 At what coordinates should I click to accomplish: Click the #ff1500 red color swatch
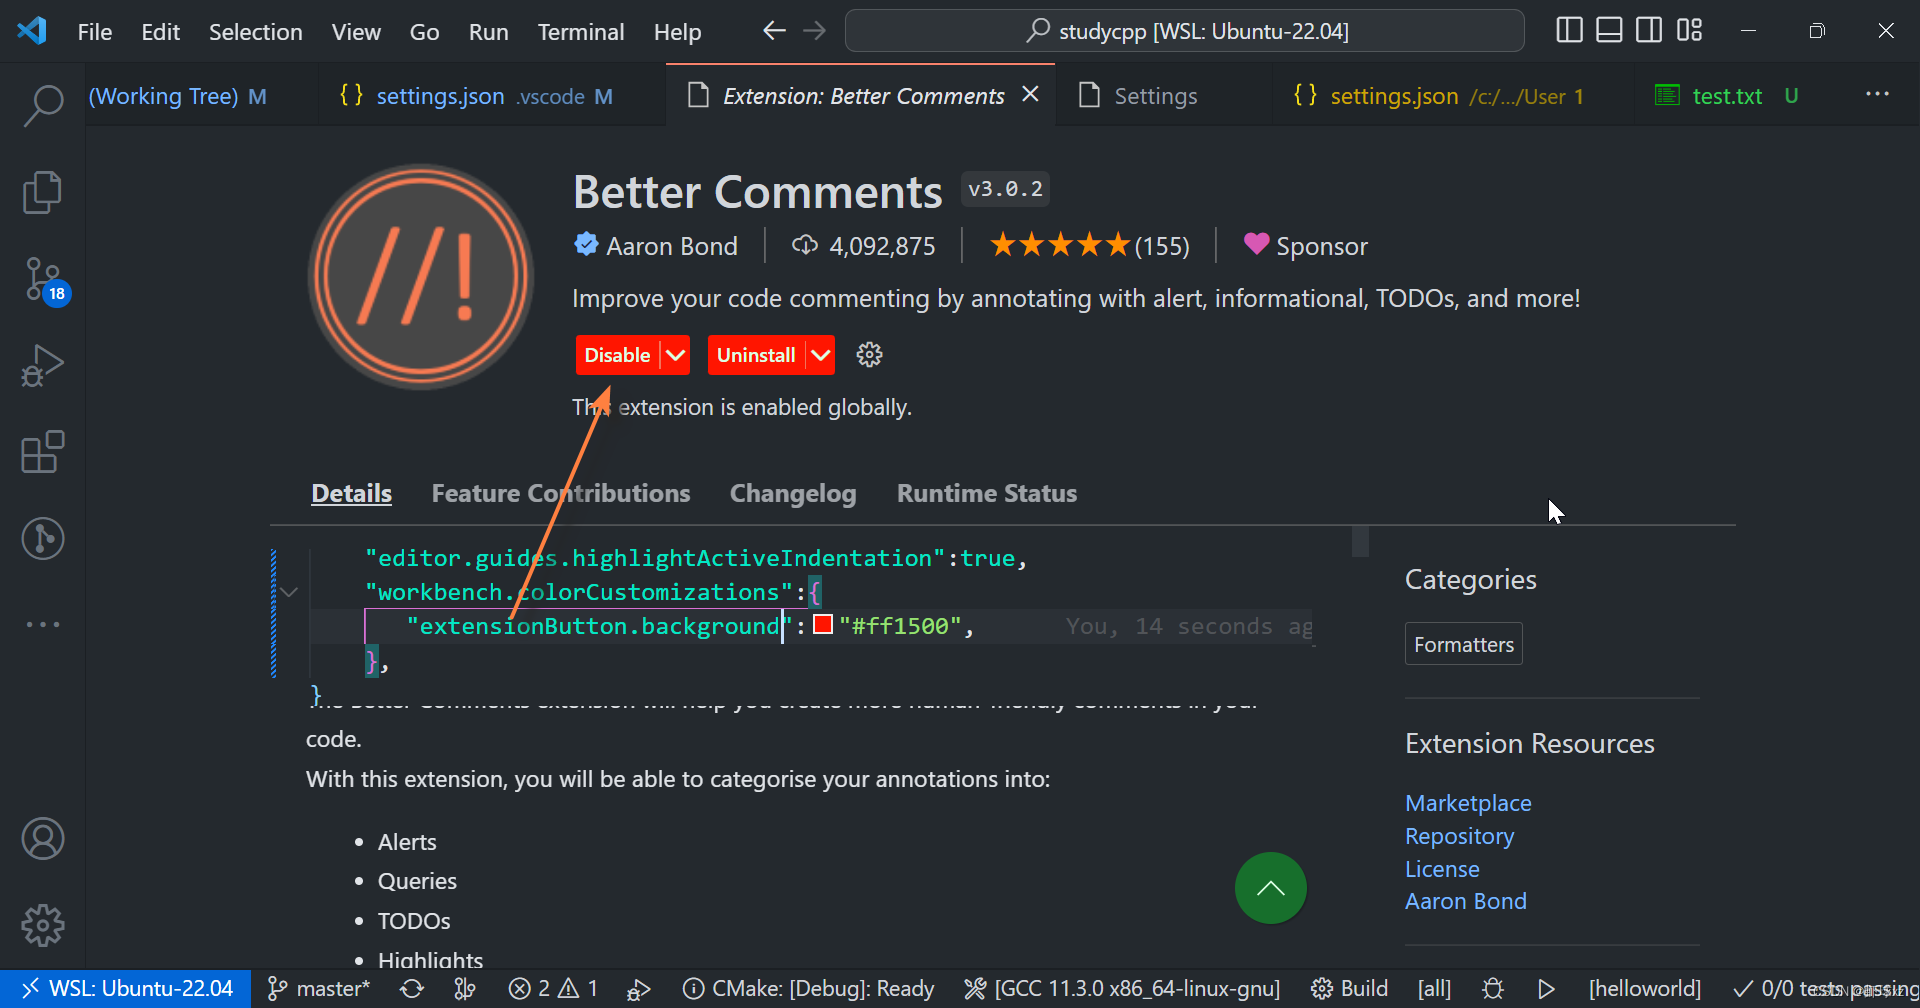[823, 625]
